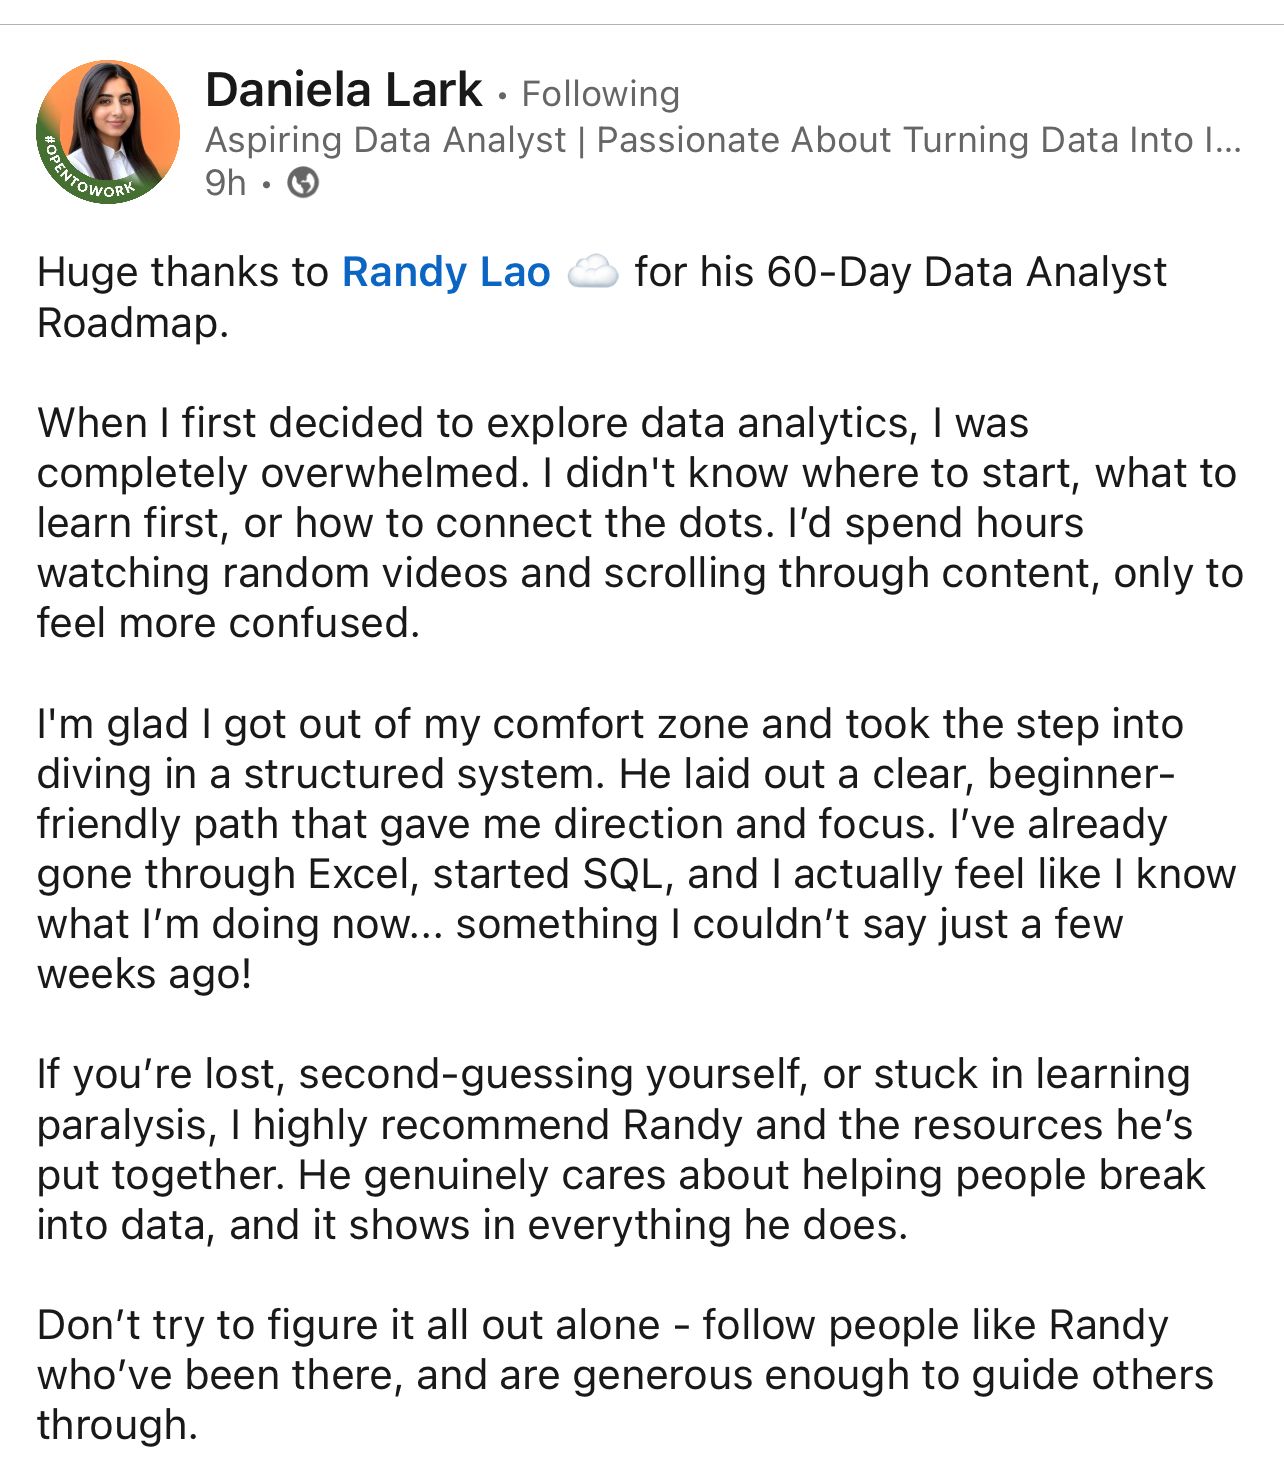Click the 9h post timestamp

pos(225,183)
